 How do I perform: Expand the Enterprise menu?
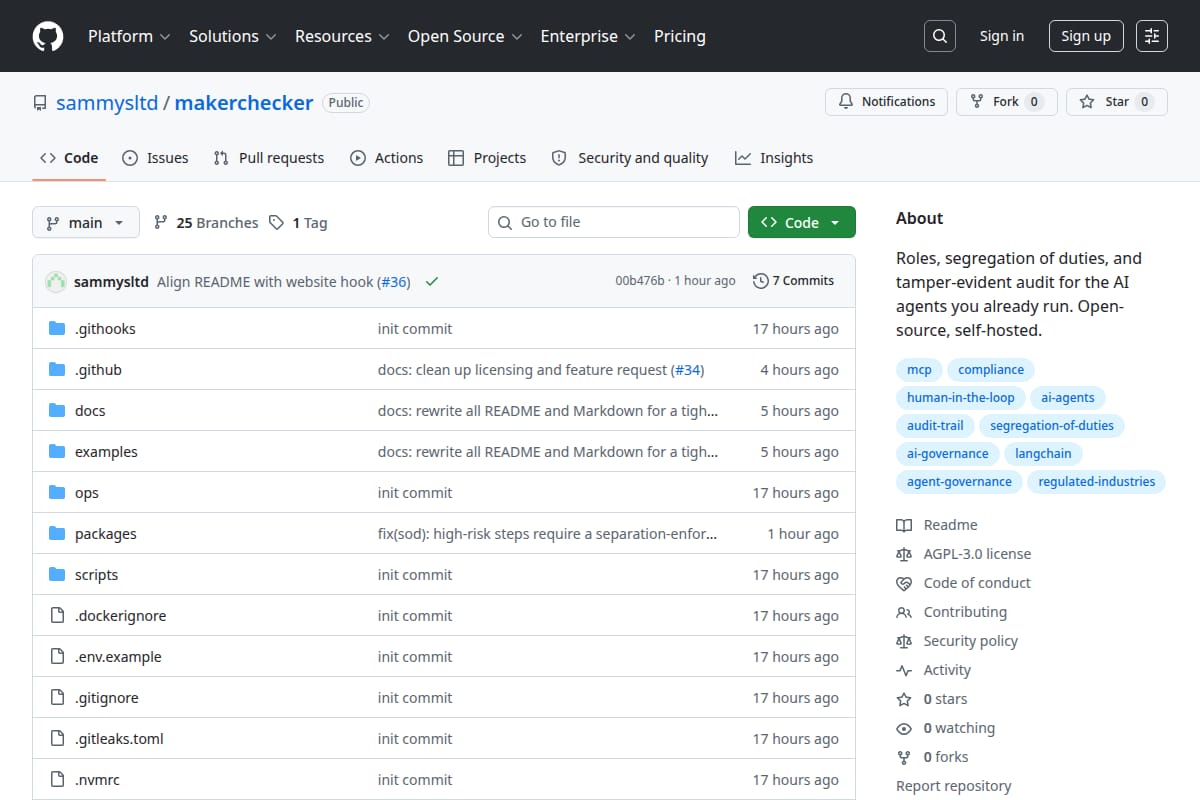pos(588,36)
